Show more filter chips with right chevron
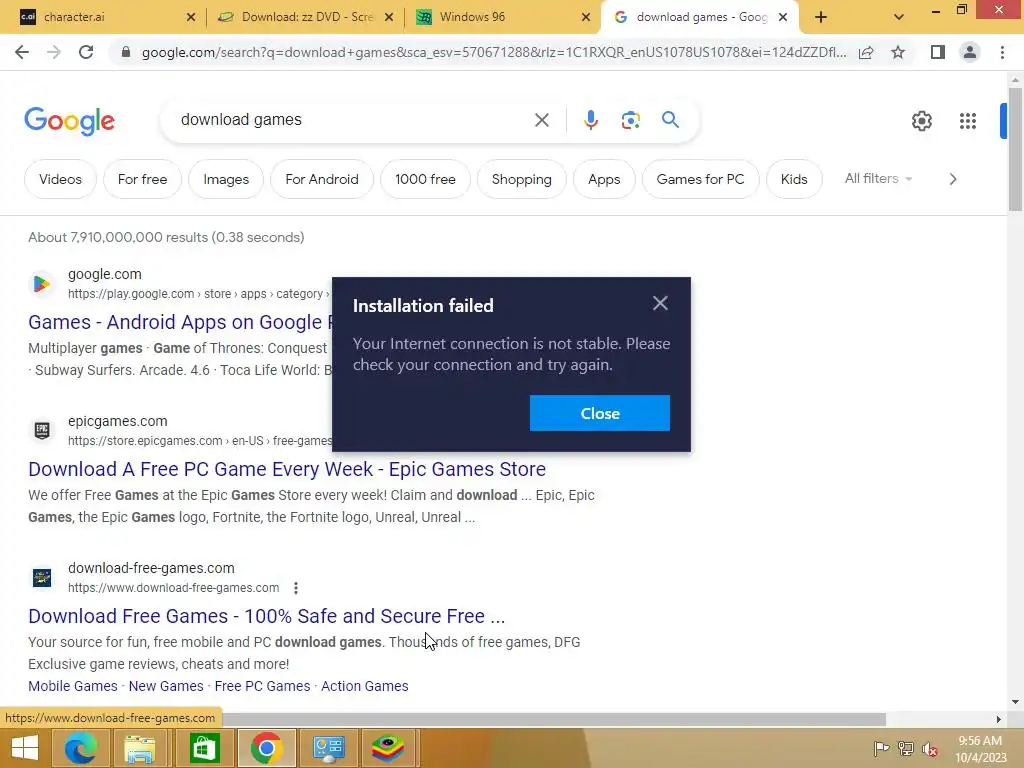The image size is (1024, 768). tap(953, 179)
